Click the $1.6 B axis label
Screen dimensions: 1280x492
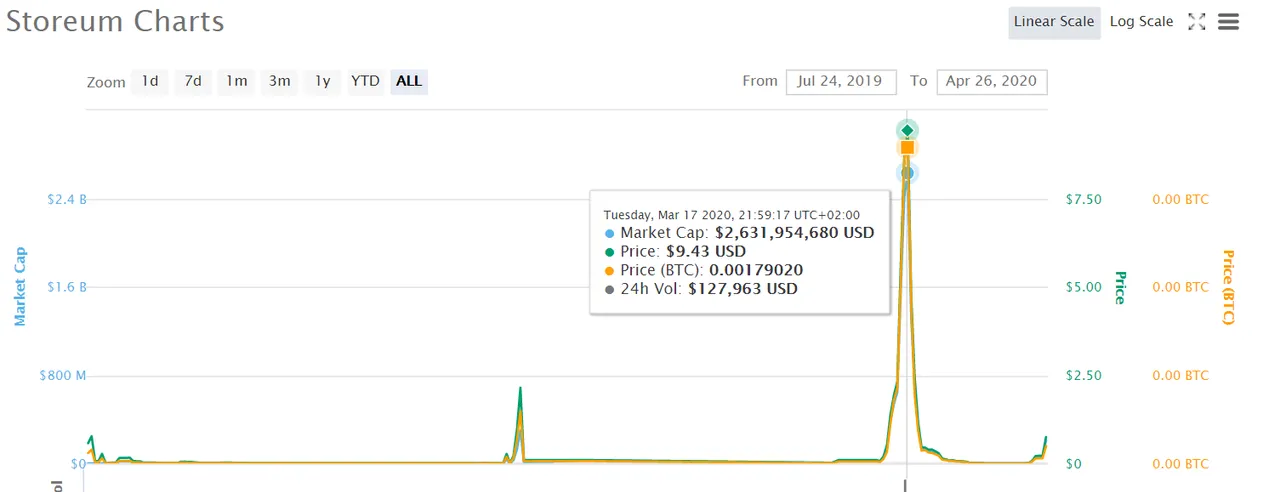pyautogui.click(x=67, y=287)
